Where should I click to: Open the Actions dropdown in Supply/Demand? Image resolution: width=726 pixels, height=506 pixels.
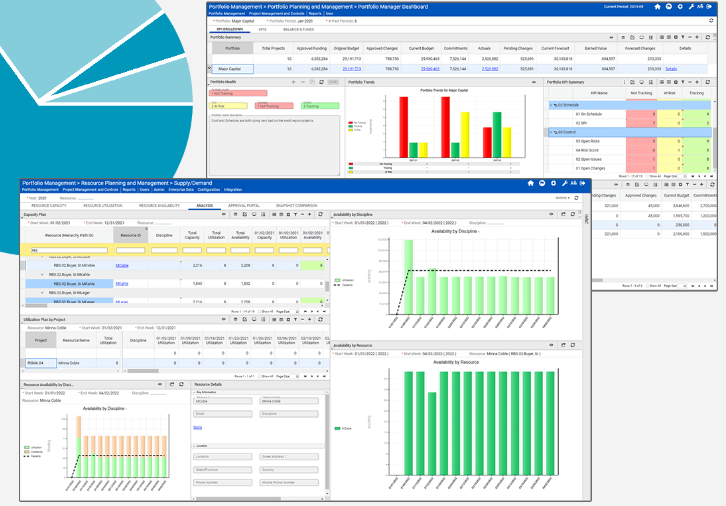pos(563,198)
